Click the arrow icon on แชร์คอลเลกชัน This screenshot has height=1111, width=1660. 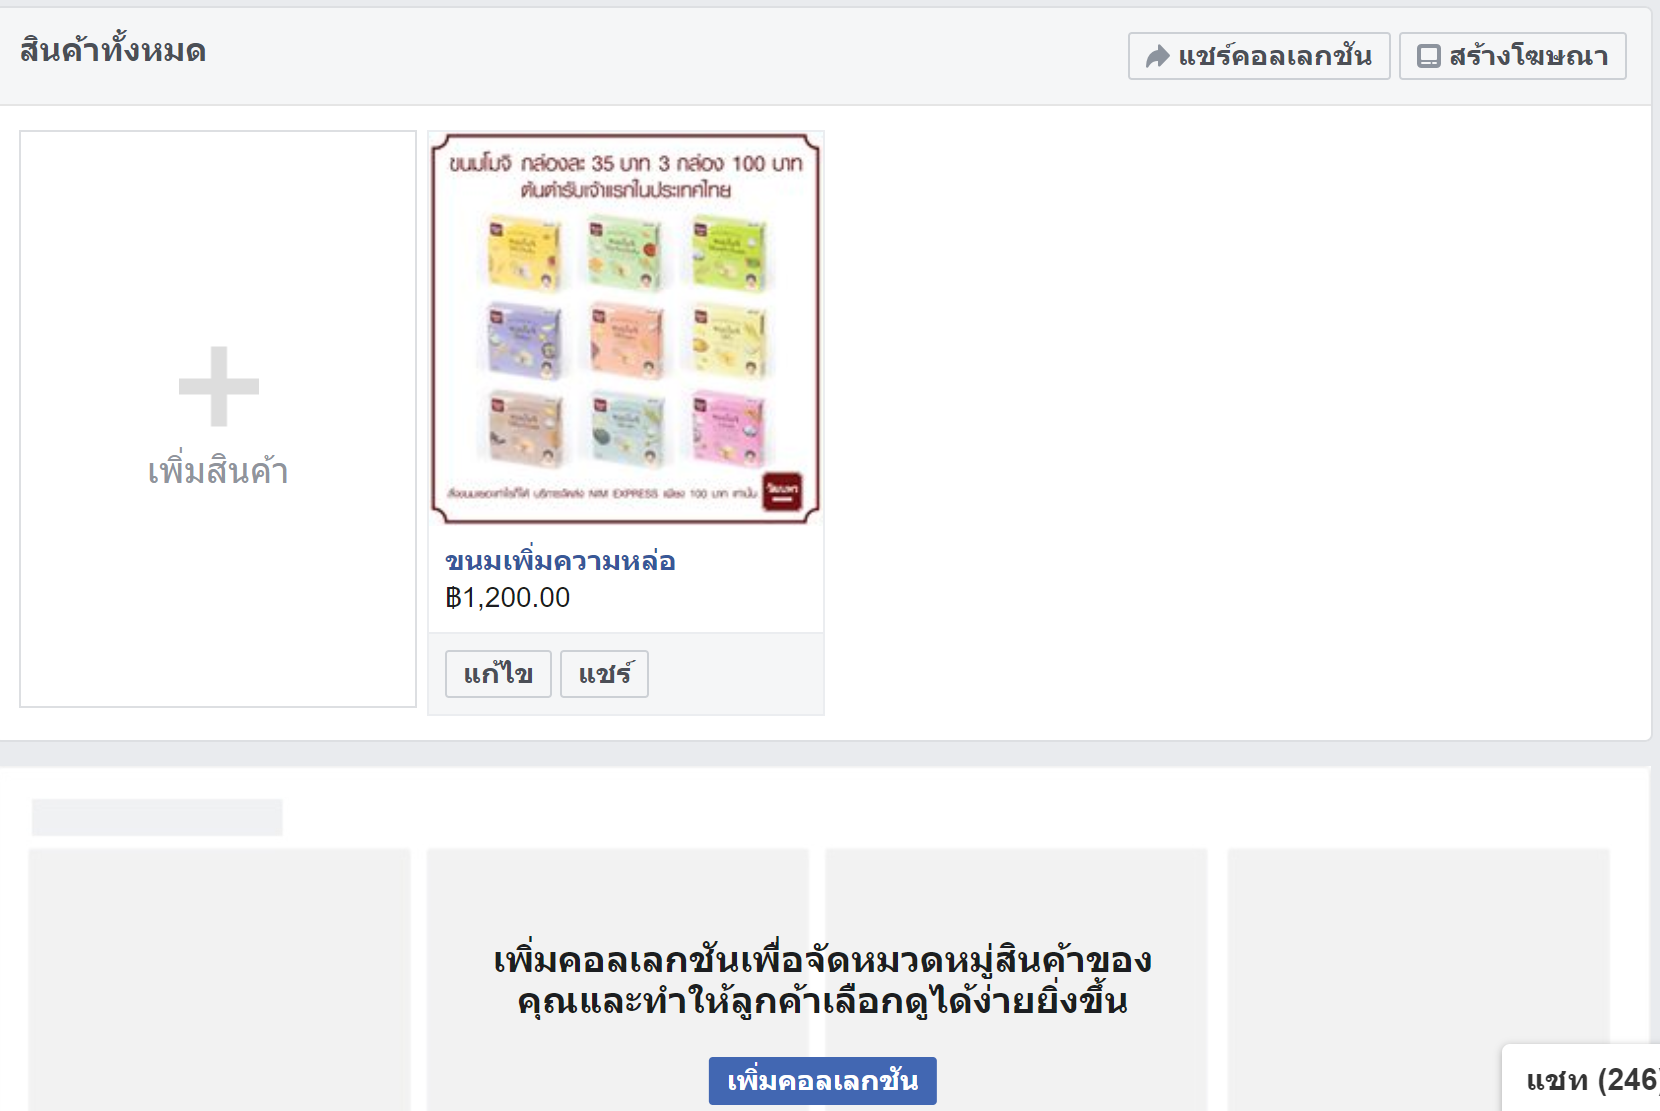[1157, 56]
